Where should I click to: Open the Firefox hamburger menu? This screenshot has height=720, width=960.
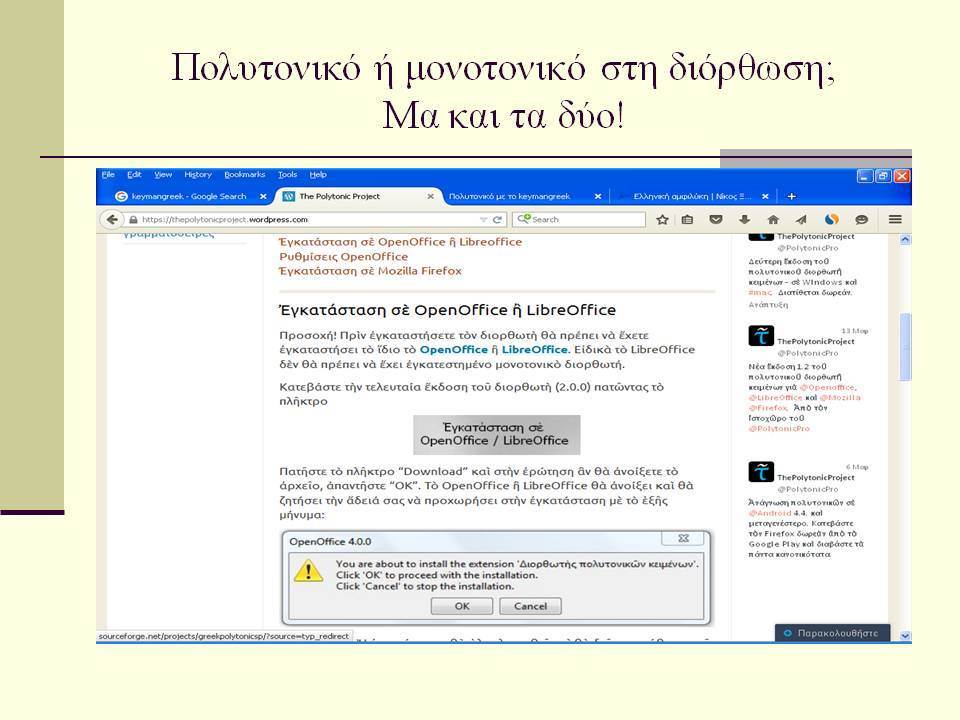894,219
